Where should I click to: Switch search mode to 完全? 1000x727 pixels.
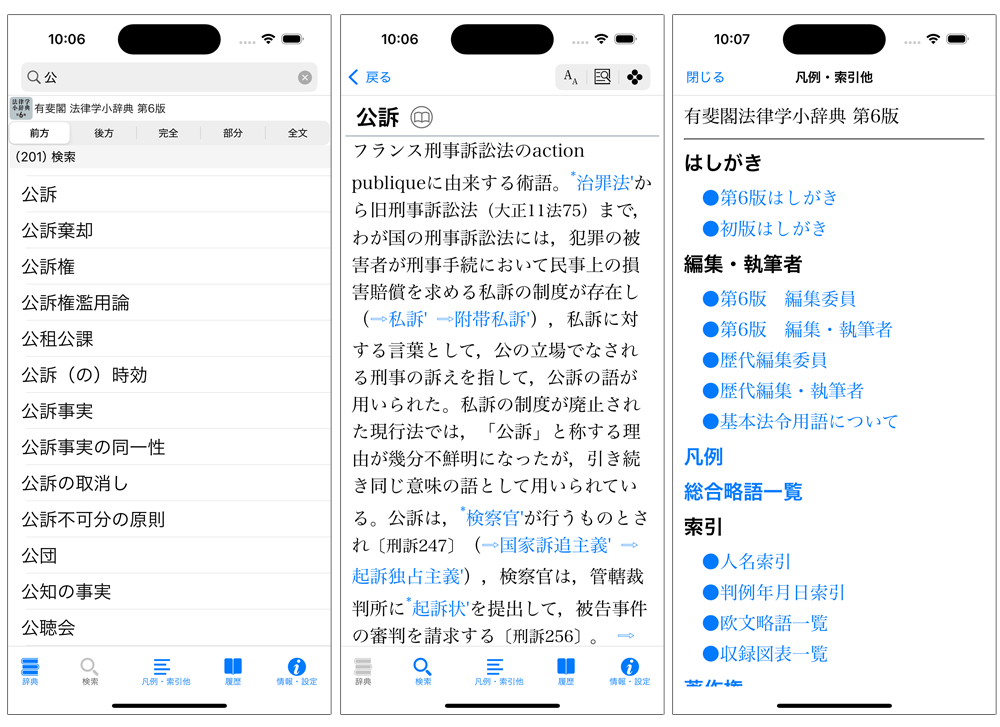pyautogui.click(x=168, y=133)
